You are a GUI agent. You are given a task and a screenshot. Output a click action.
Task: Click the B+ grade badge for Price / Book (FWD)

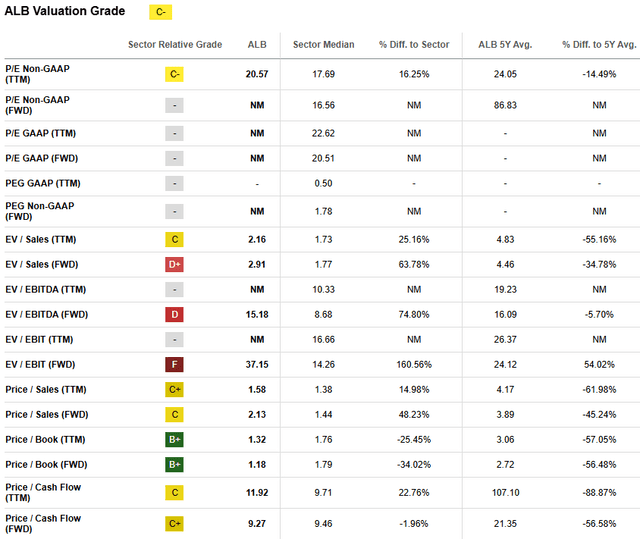coord(175,464)
